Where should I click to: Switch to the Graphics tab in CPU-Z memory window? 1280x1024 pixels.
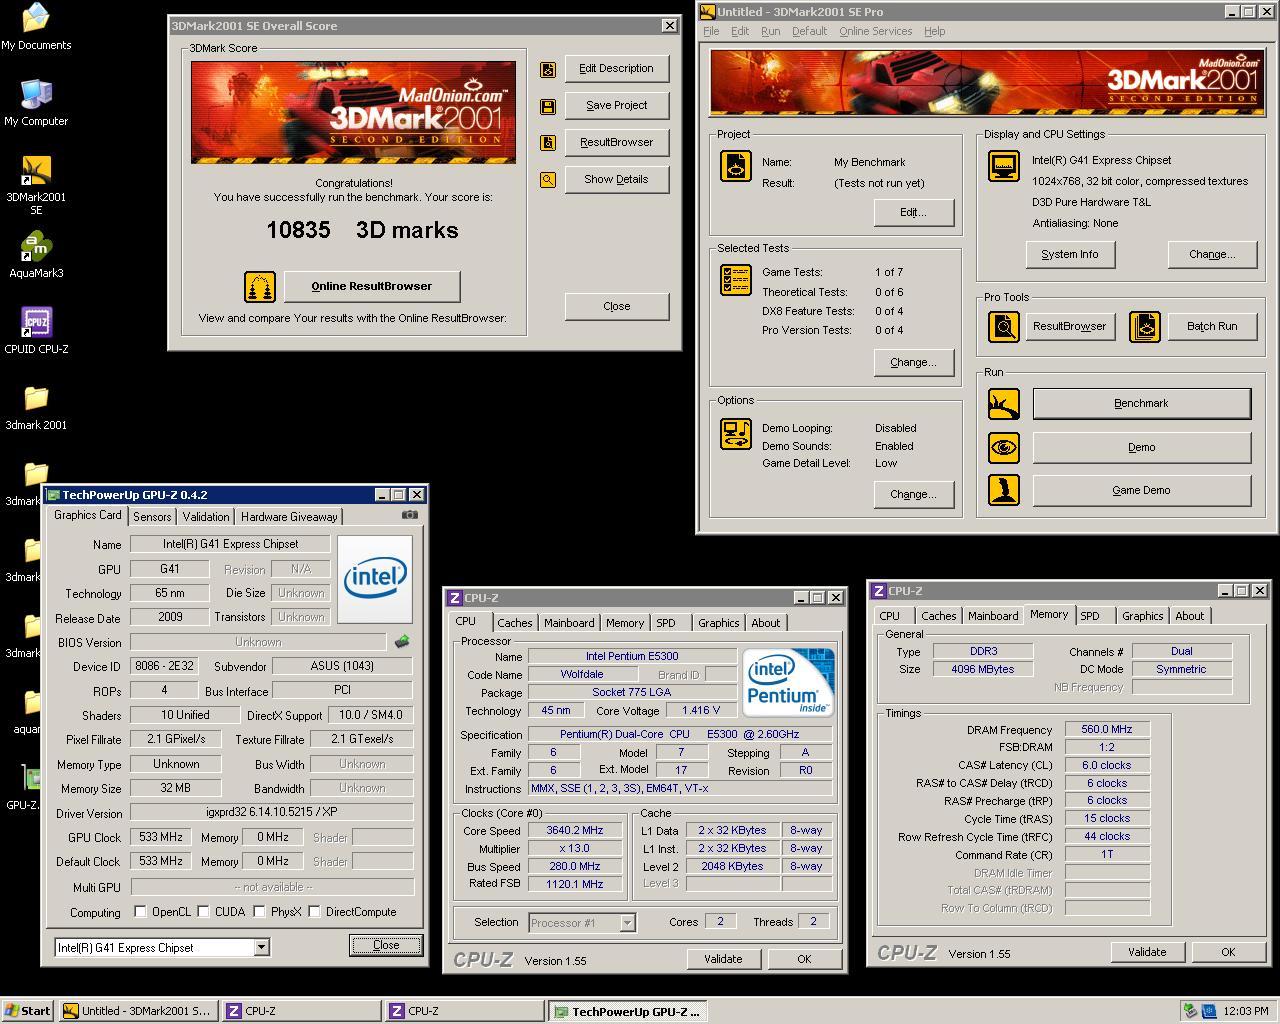1142,616
